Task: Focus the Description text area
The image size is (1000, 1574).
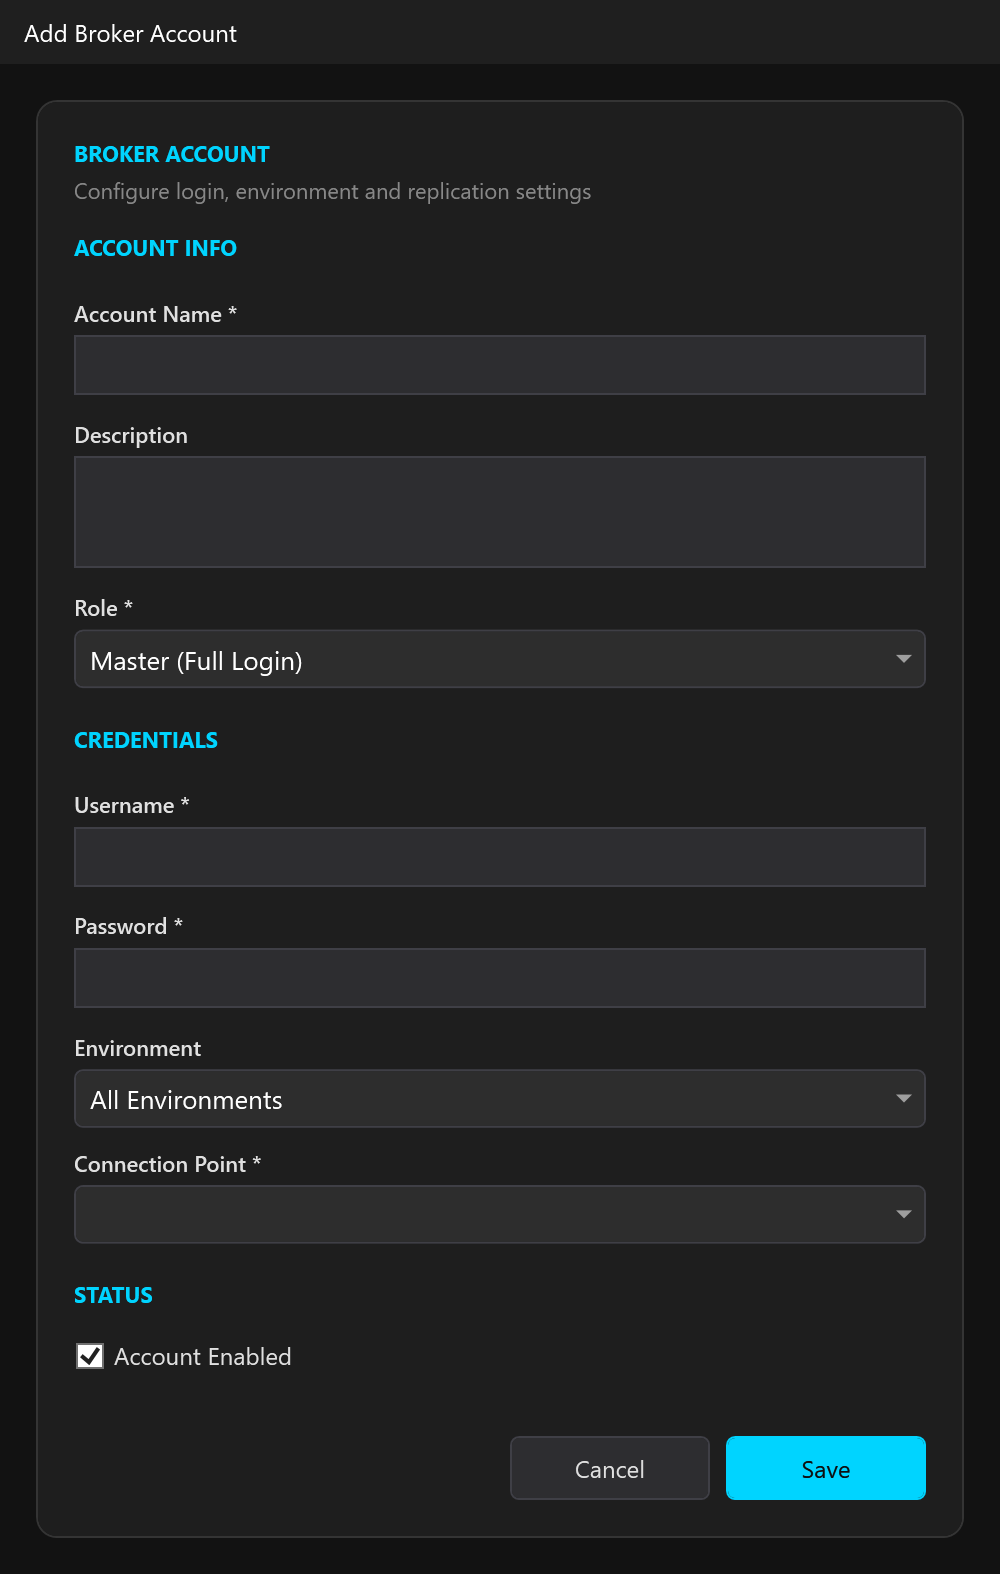Action: (x=500, y=512)
